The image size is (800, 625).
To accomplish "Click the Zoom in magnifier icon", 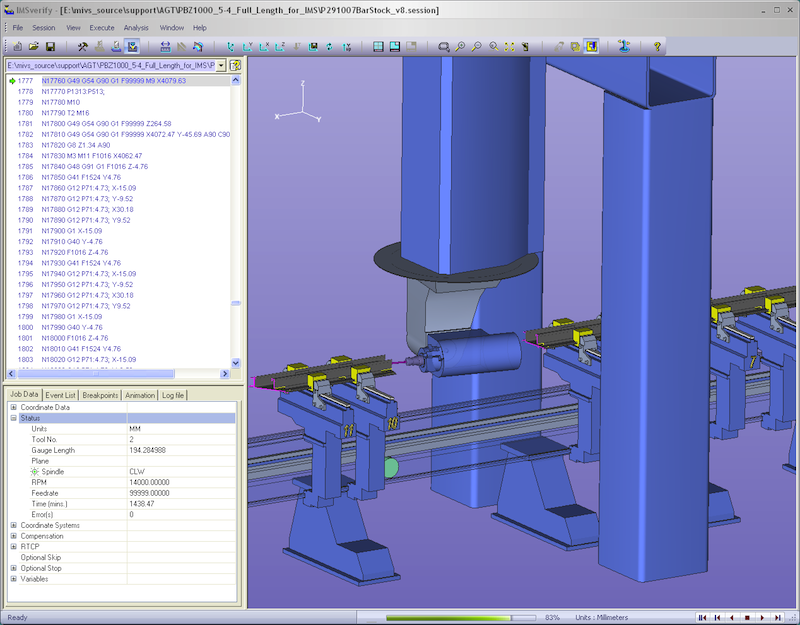I will [x=461, y=46].
